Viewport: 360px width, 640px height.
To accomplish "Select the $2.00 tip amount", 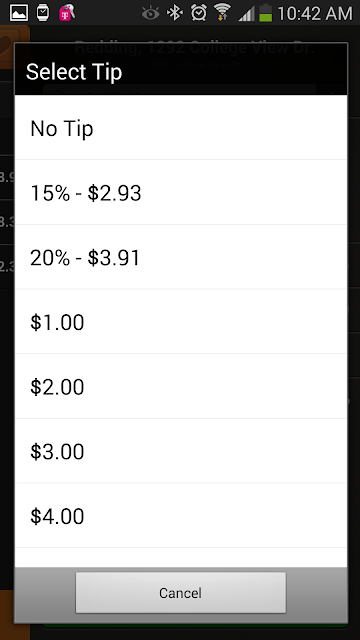I will (181, 387).
